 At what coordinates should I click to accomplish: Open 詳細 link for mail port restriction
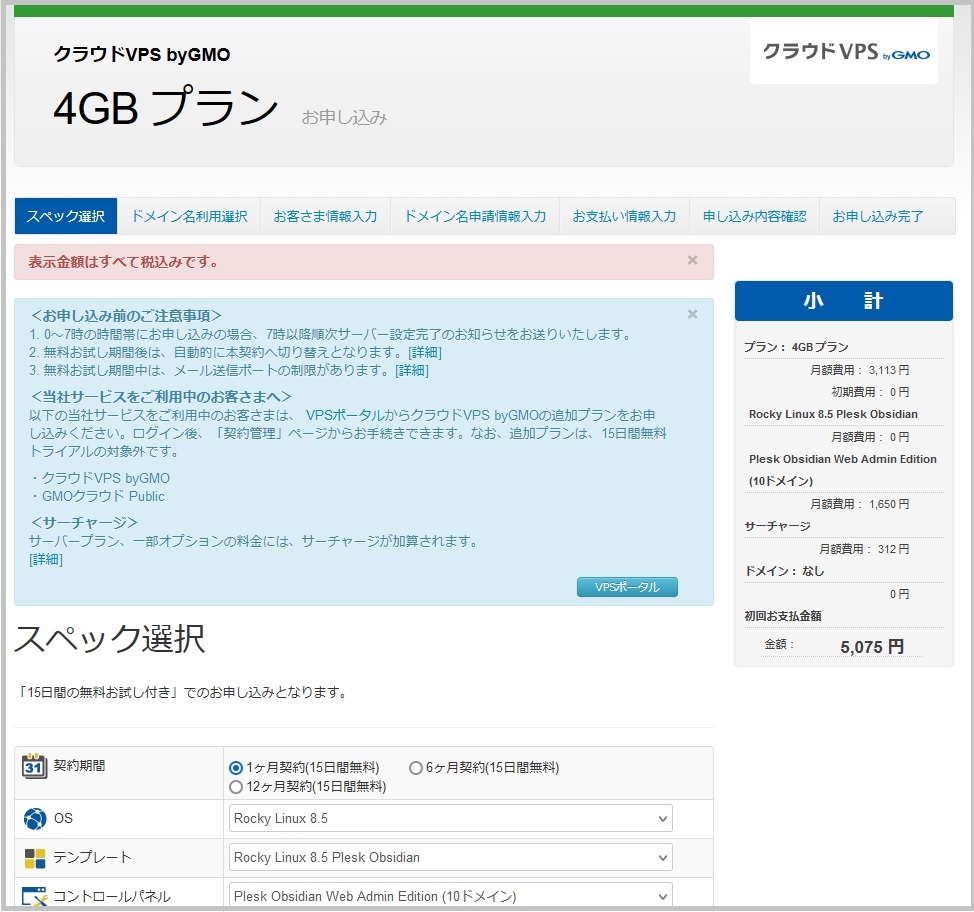click(412, 371)
